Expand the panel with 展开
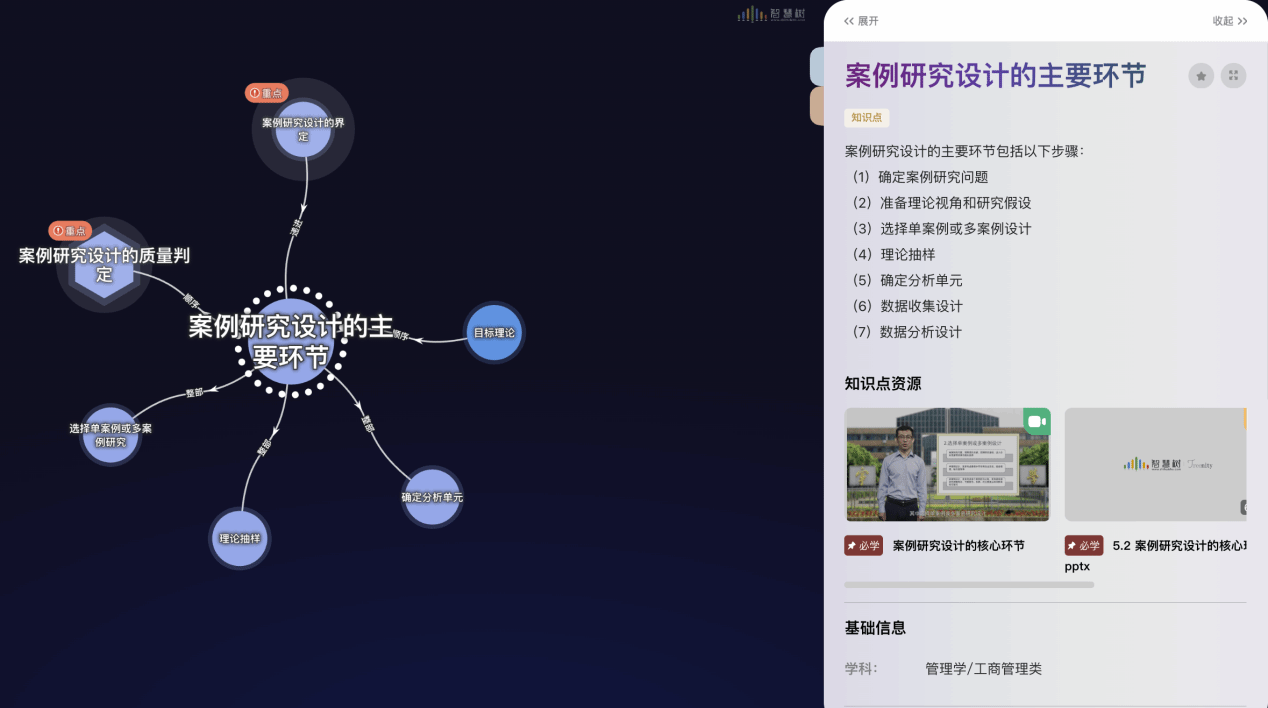Screen dimensions: 1268x708 [861, 21]
